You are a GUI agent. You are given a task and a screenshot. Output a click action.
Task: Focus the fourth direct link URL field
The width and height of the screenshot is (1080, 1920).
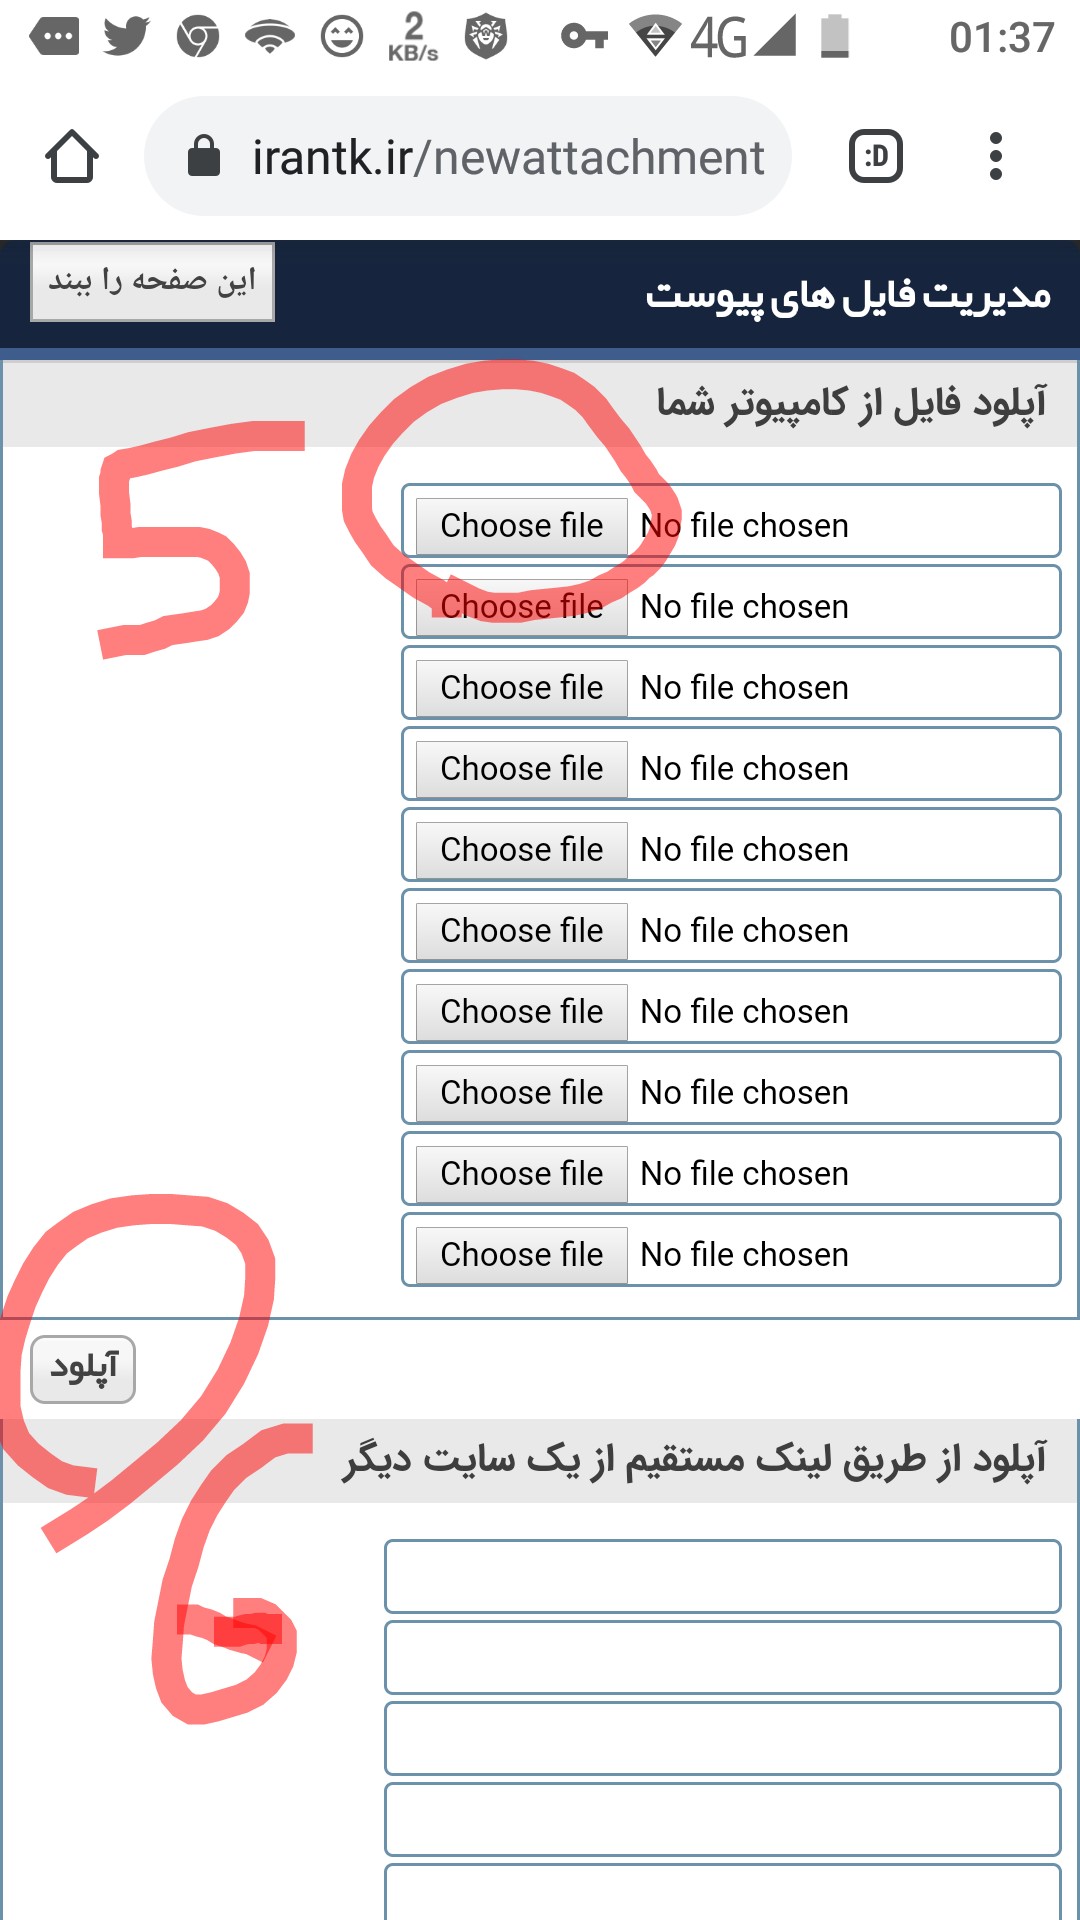point(723,1819)
